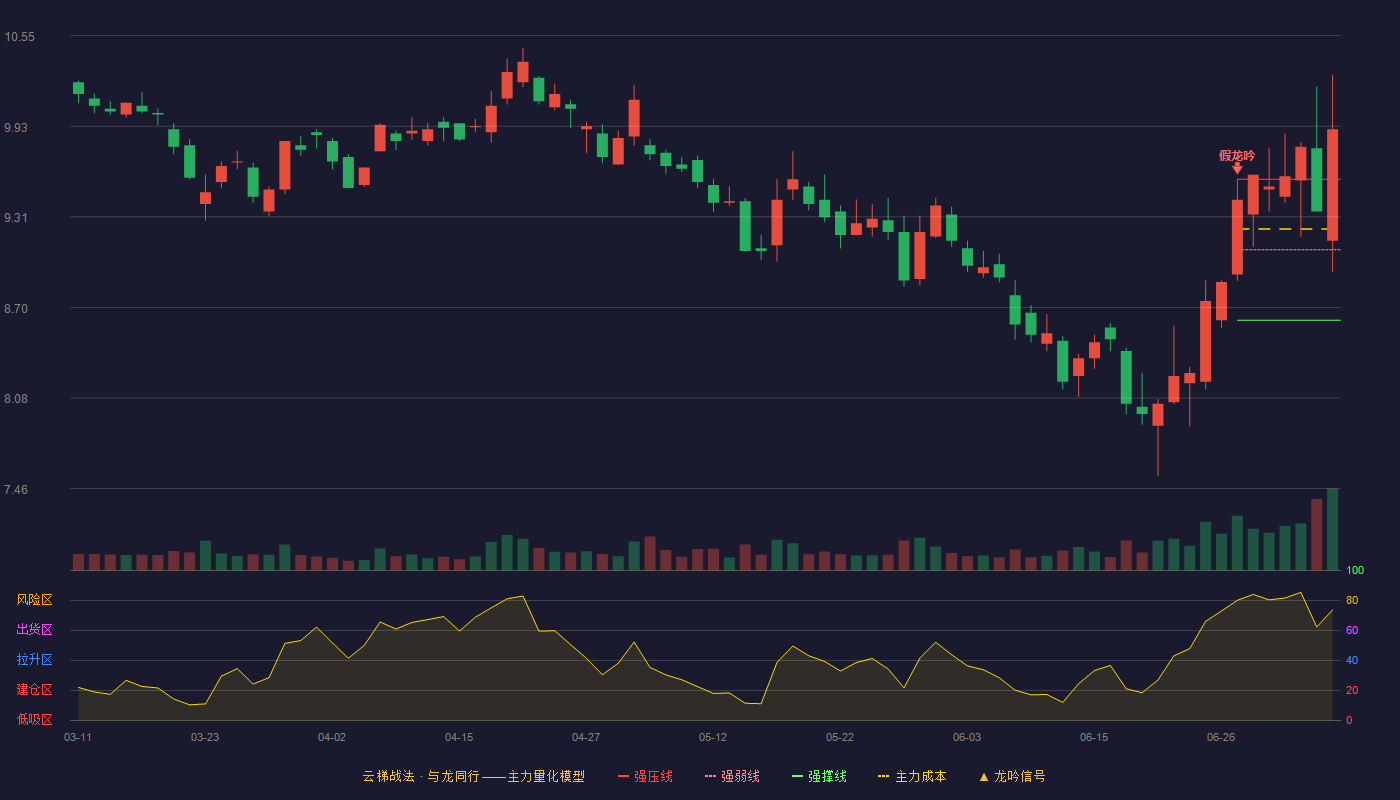Select the 03-11 date on the axis

pos(78,737)
